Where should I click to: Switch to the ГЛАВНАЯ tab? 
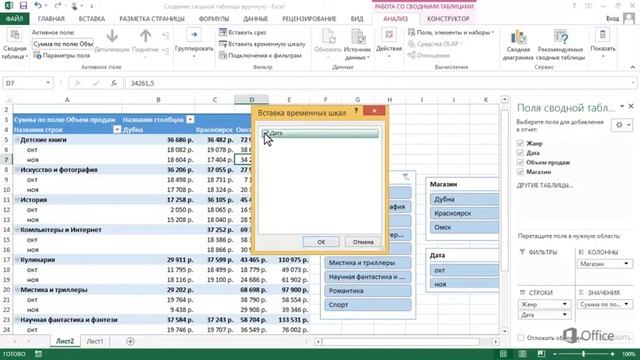[51, 19]
